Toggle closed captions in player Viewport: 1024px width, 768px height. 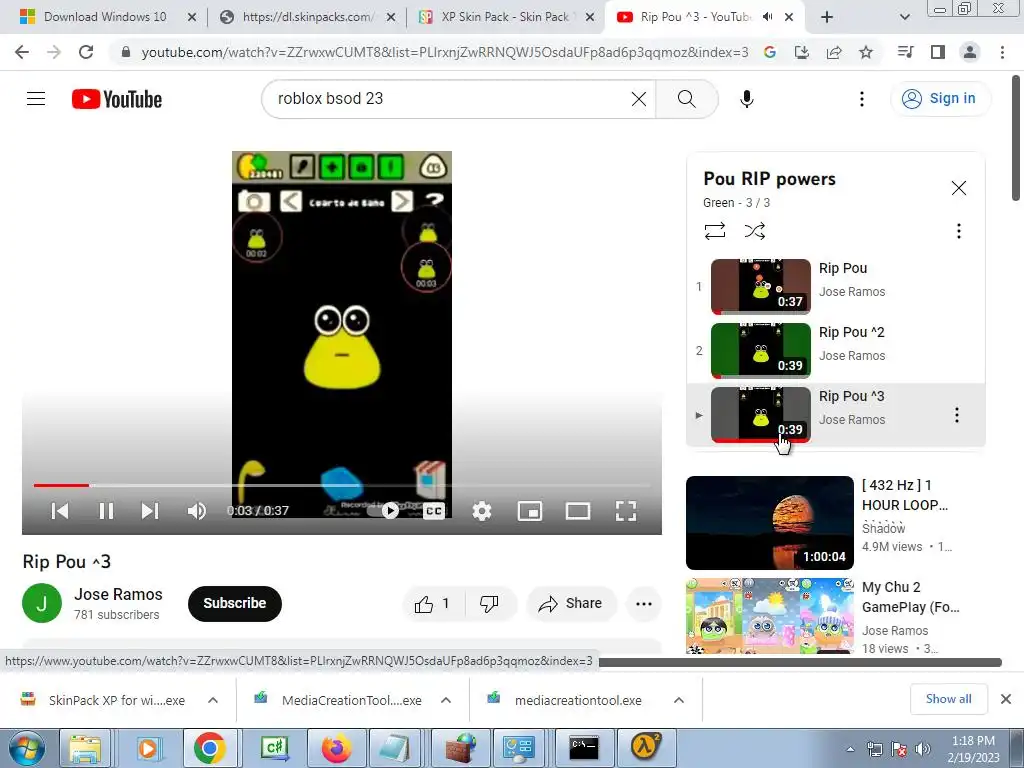[x=434, y=511]
